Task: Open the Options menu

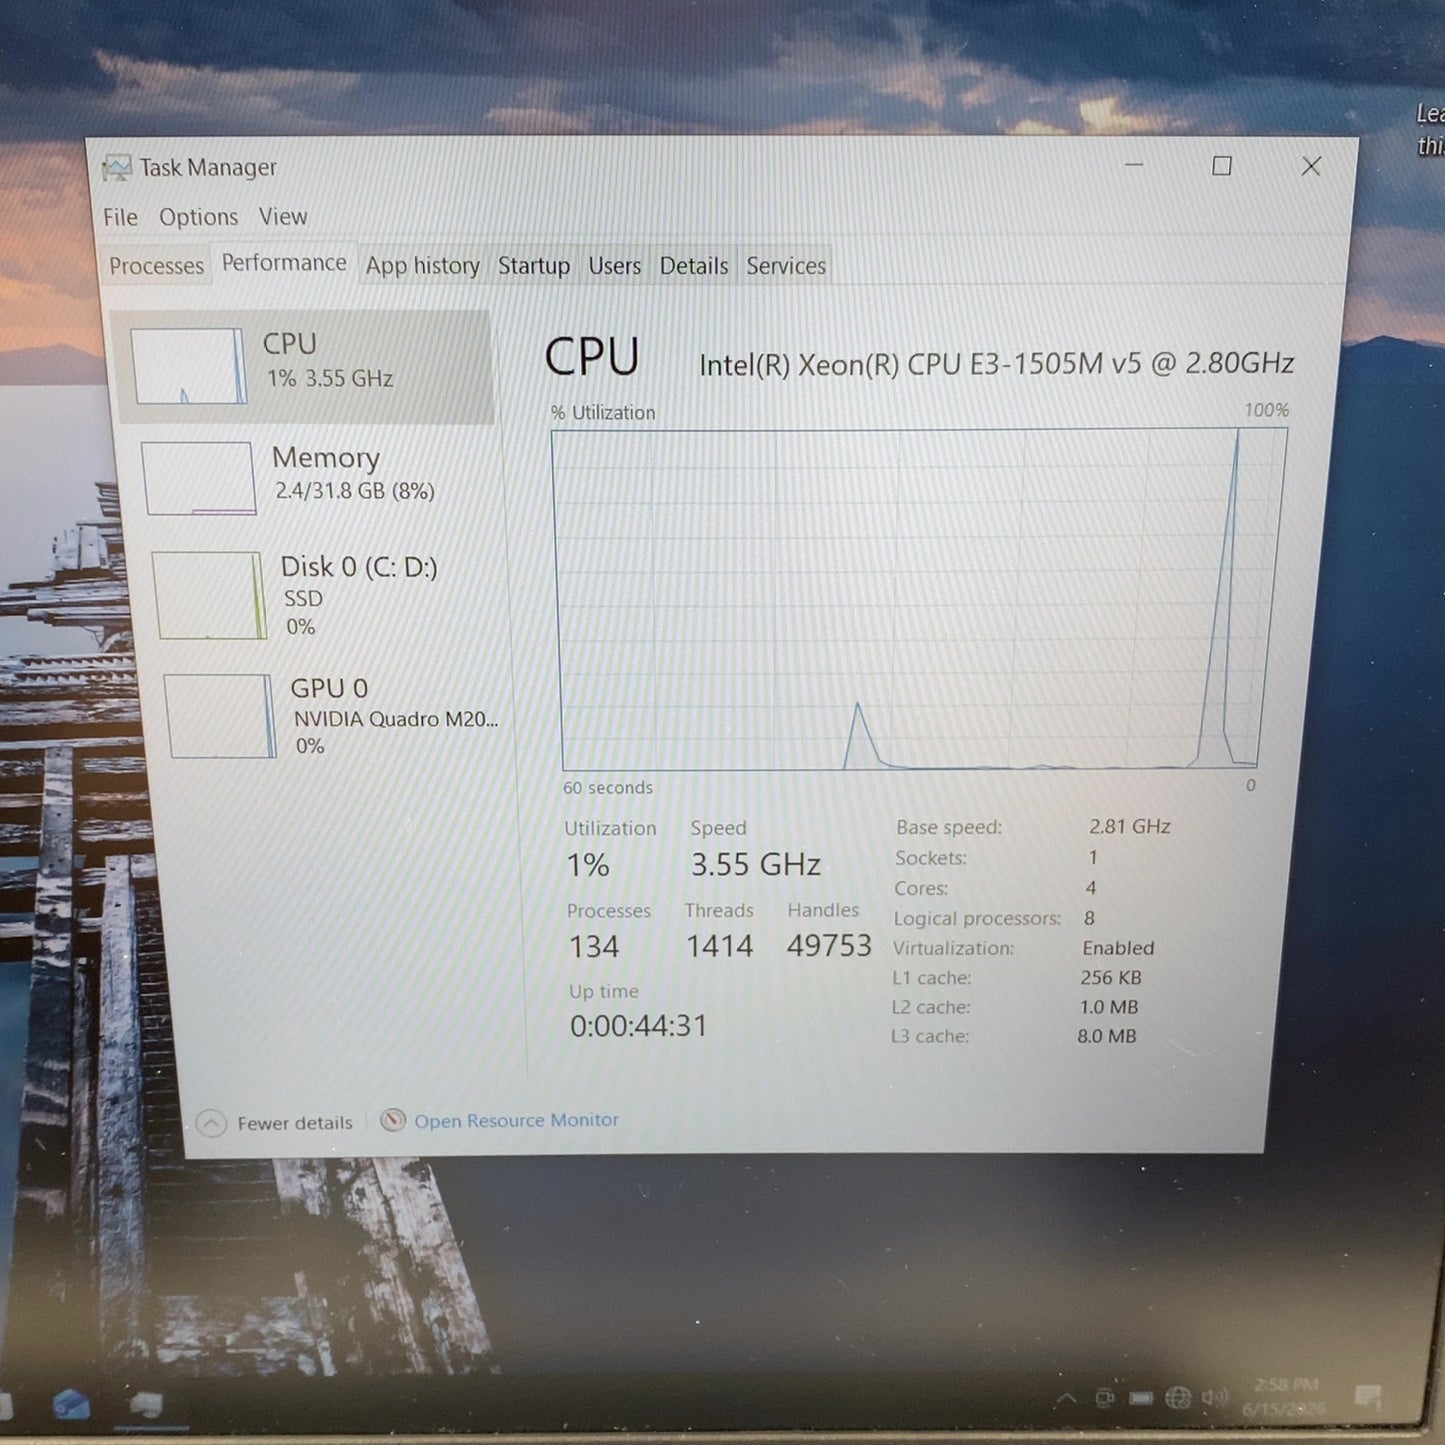Action: [198, 217]
